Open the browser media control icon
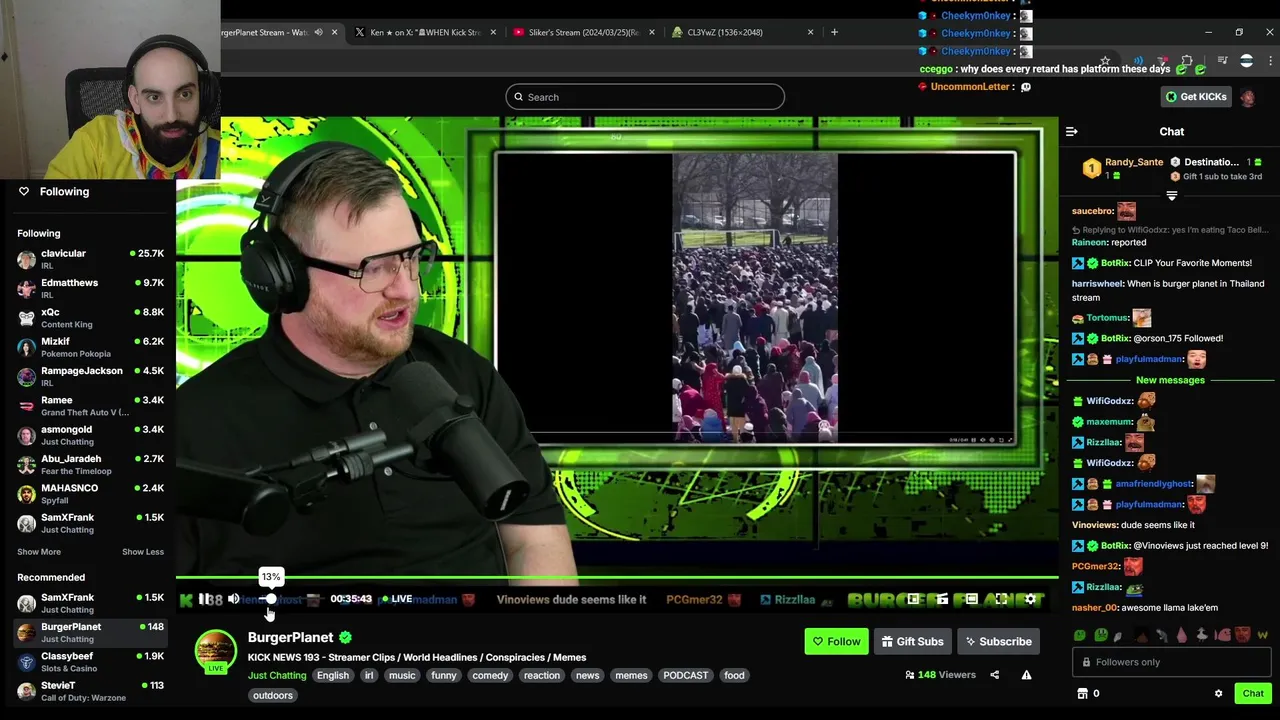This screenshot has width=1280, height=720. 1222,61
